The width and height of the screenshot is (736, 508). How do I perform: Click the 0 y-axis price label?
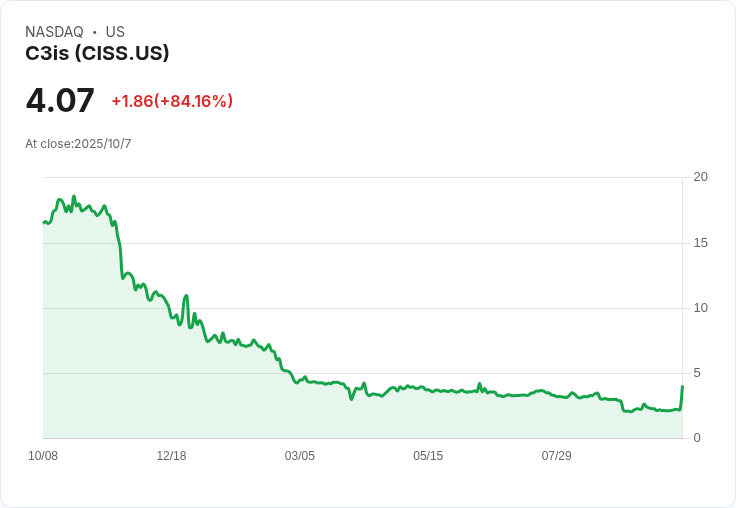[x=697, y=438]
